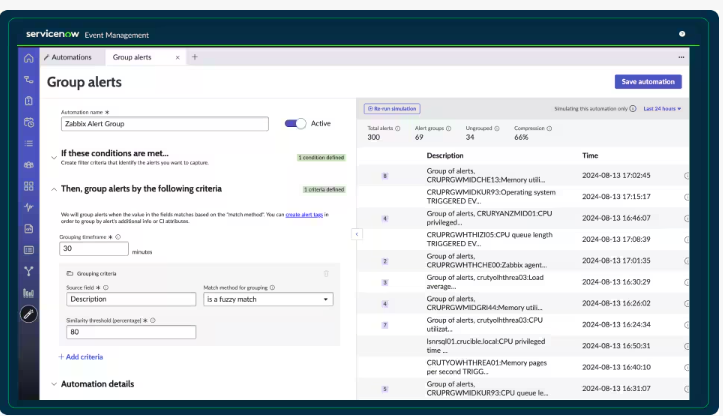This screenshot has height=416, width=723.
Task: Collapse the "Then, group alerts by" criteria section
Action: tap(54, 189)
